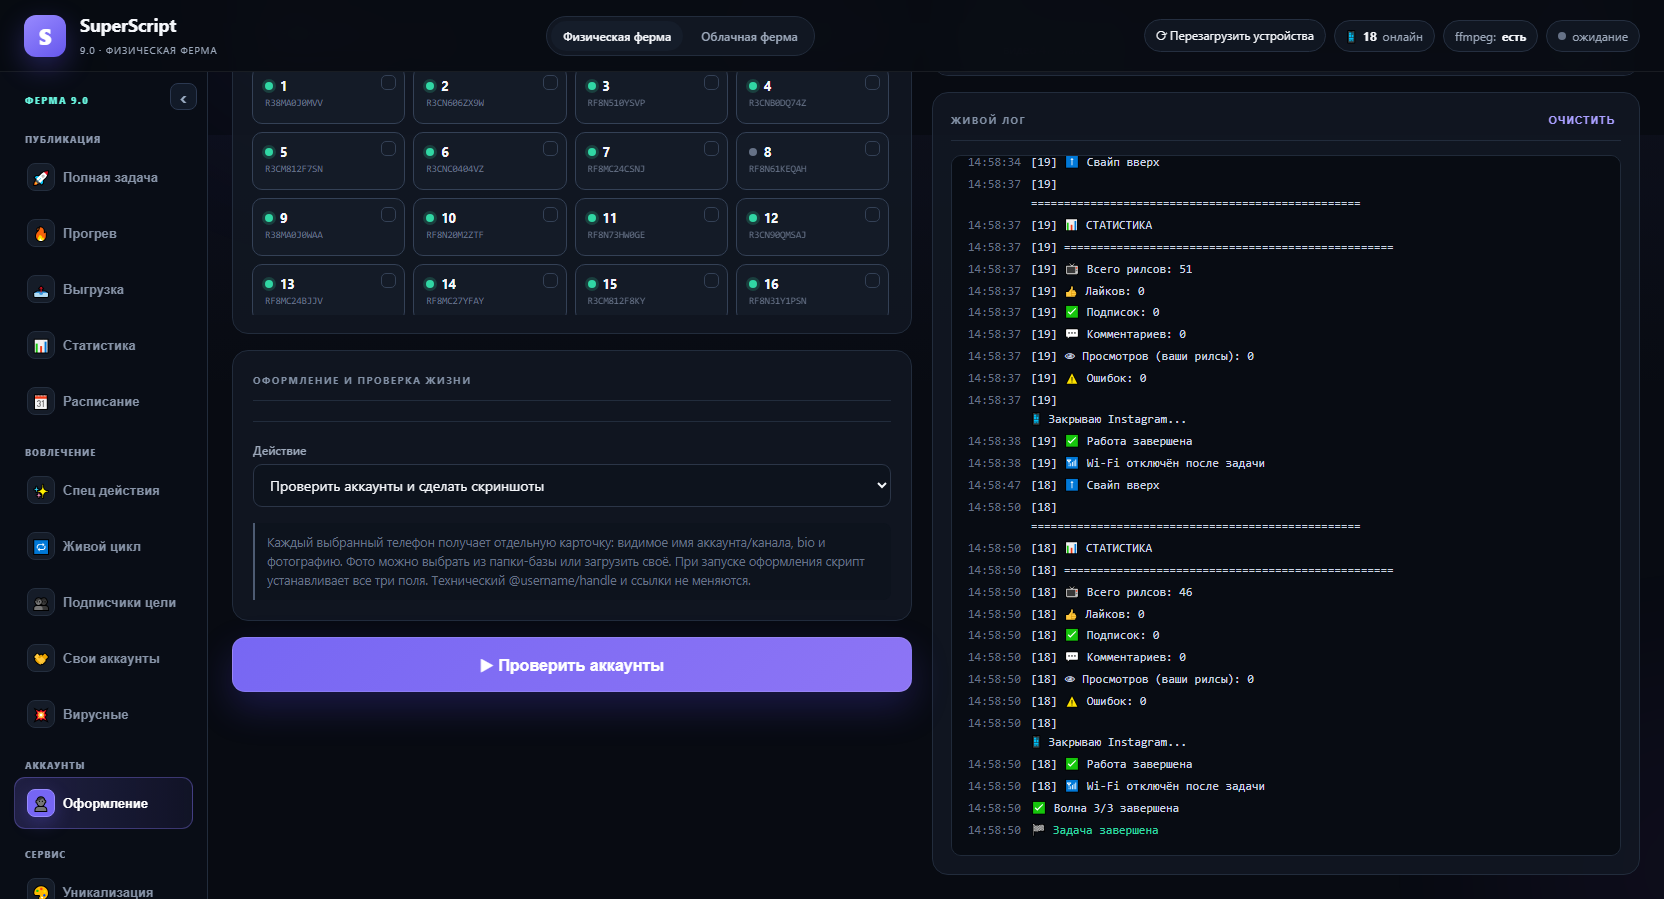The height and width of the screenshot is (899, 1664).
Task: Open Спец действия sparkle icon
Action: point(41,490)
